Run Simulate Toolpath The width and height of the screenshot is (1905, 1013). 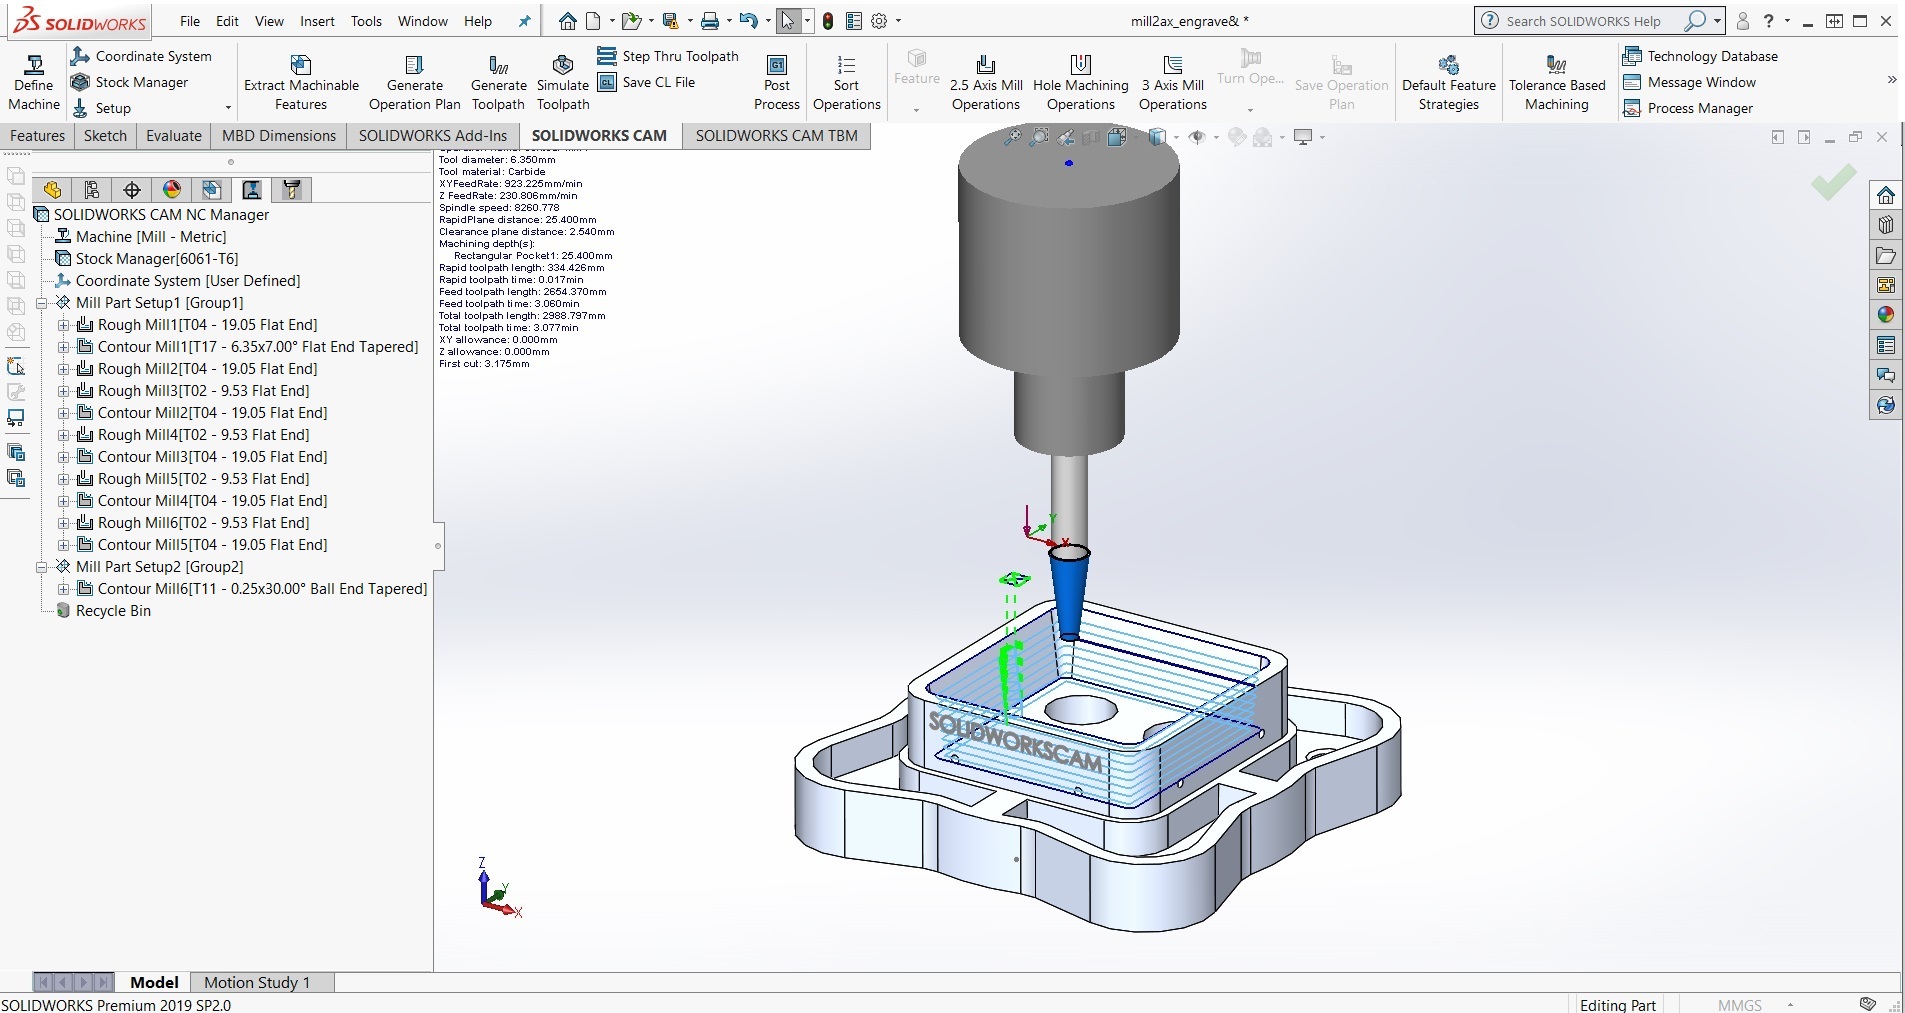click(x=563, y=82)
